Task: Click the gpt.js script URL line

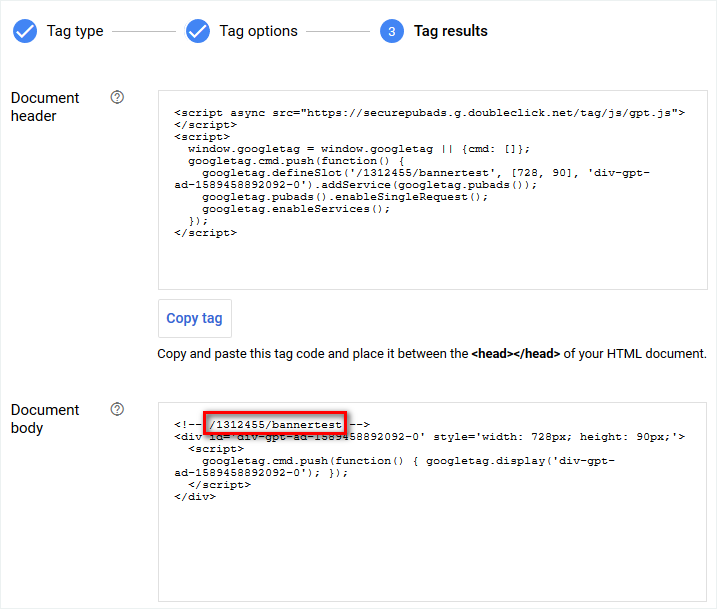Action: coord(429,113)
